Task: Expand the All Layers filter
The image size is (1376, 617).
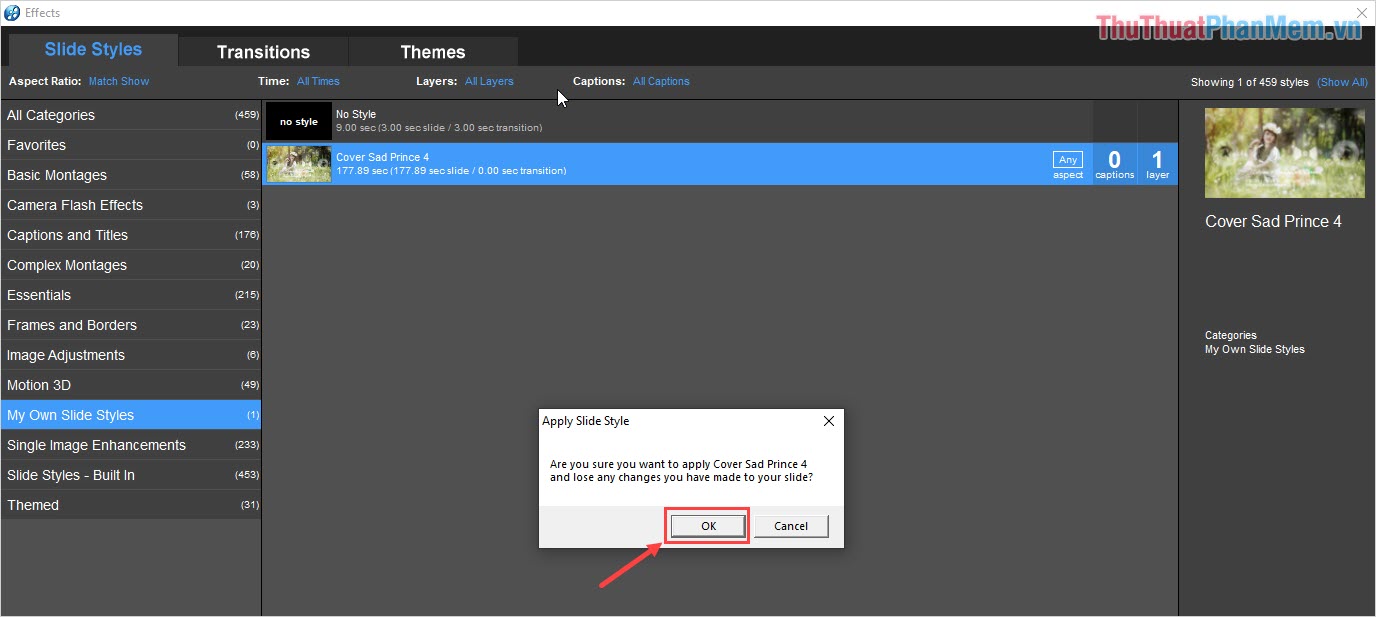Action: point(489,81)
